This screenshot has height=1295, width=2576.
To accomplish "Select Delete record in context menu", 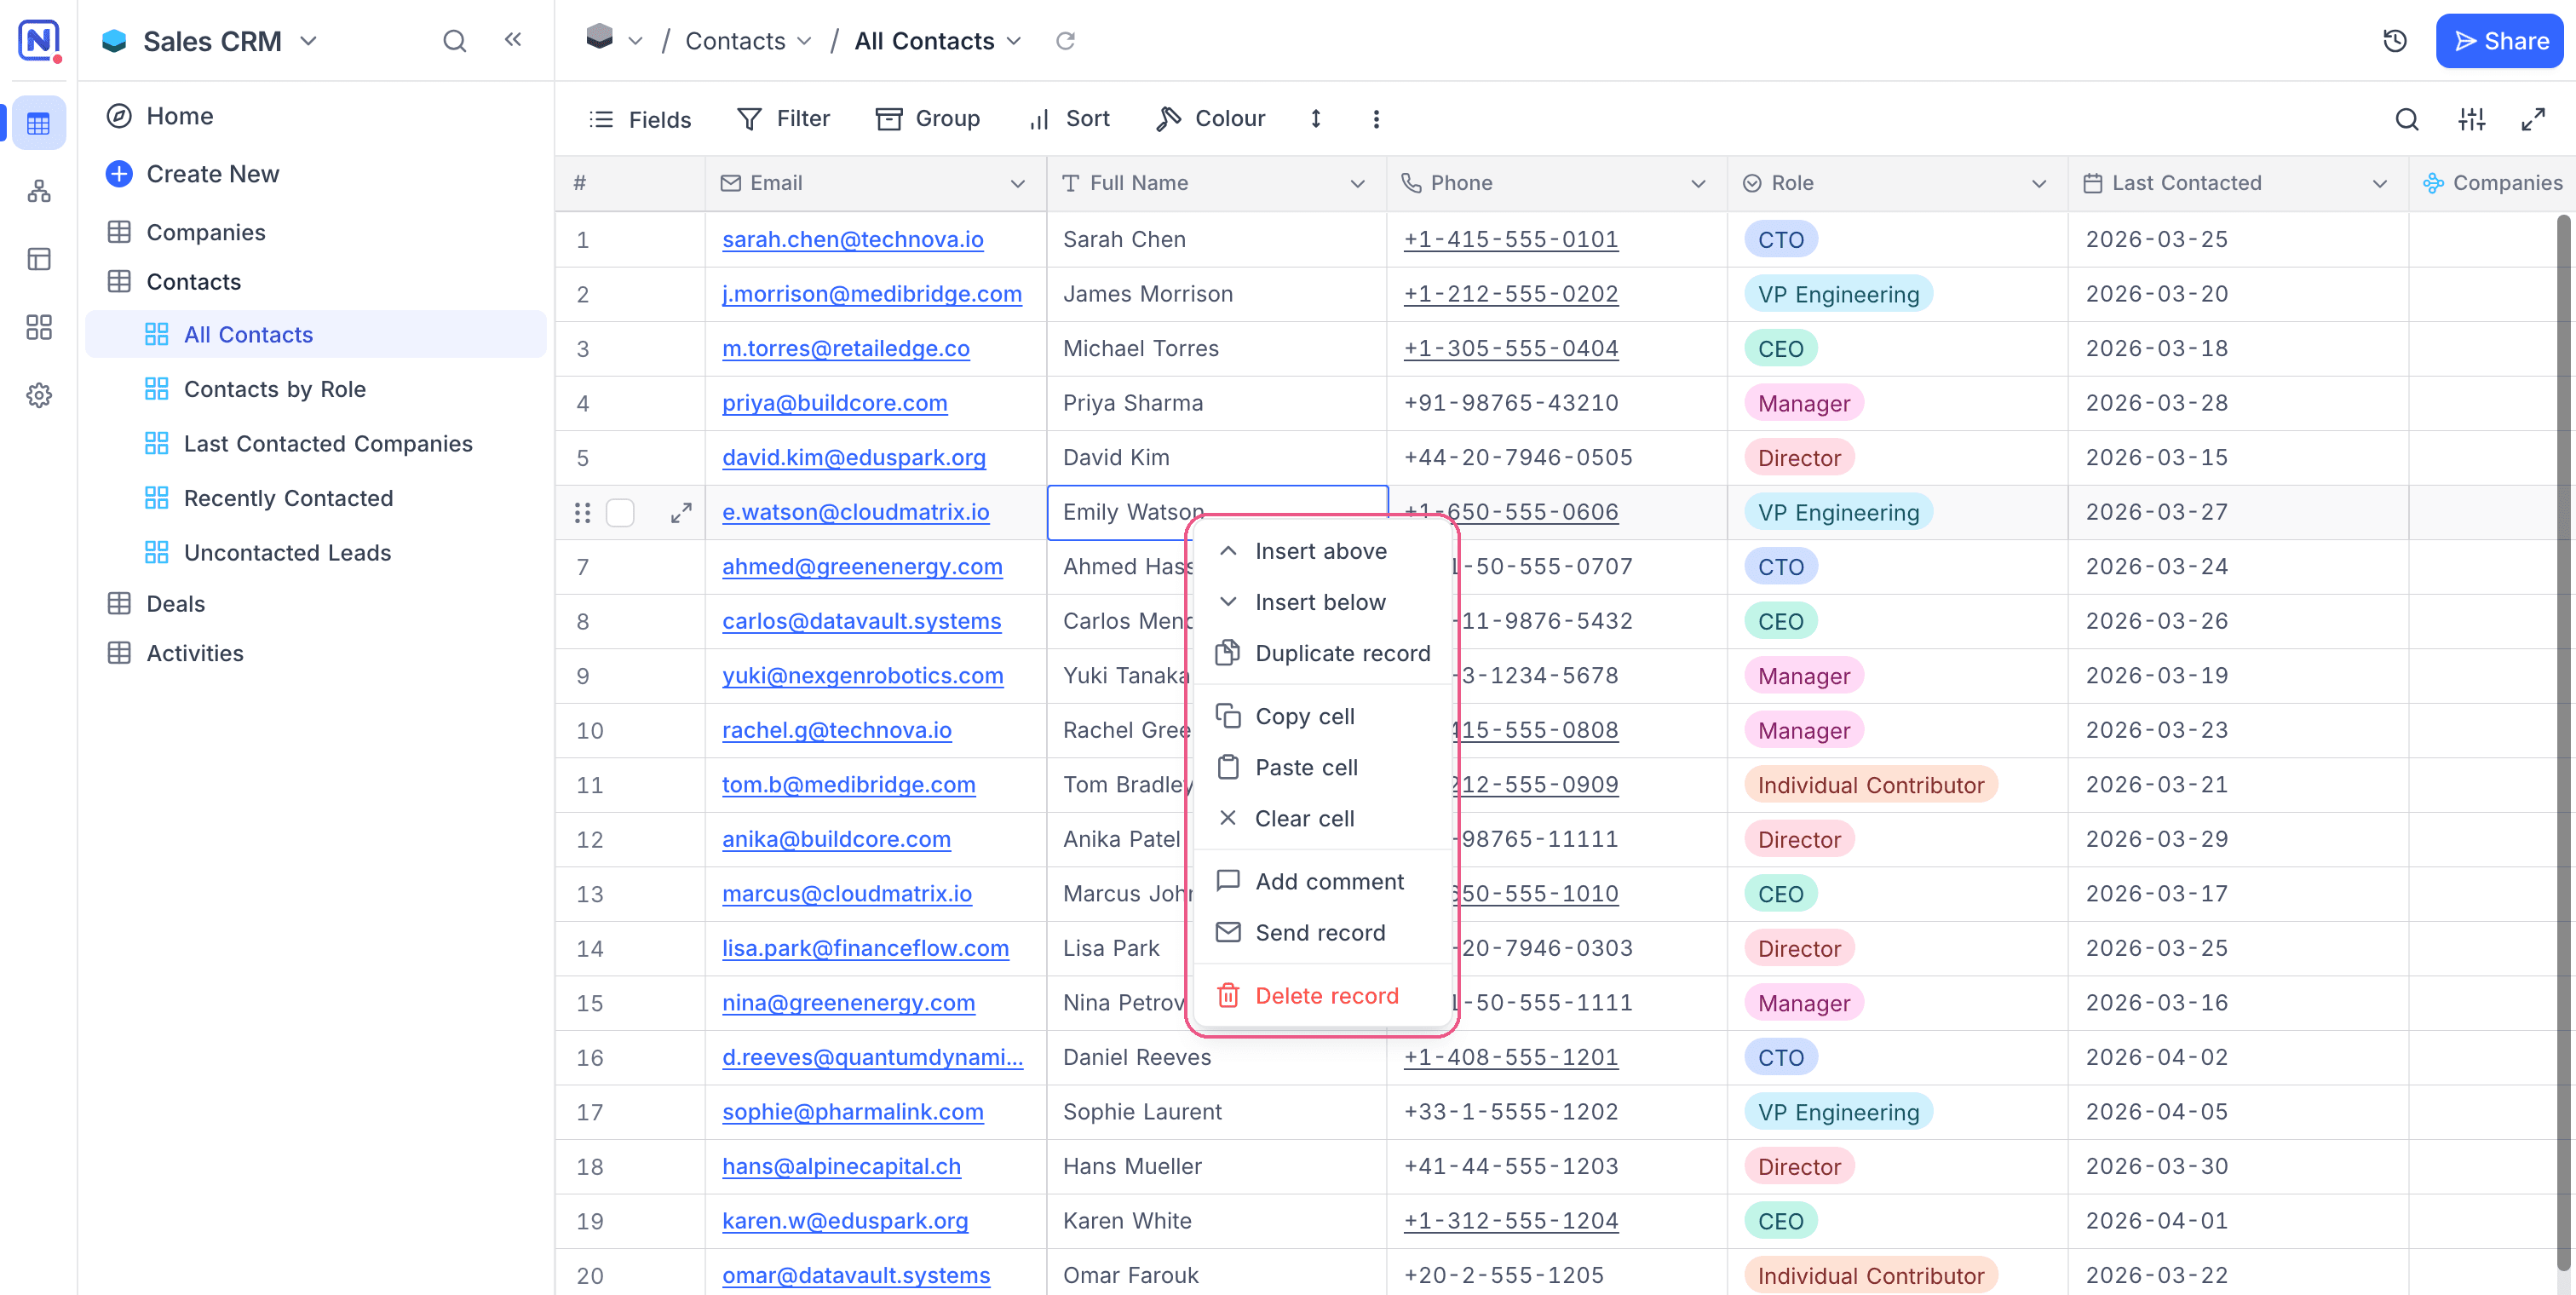I will (1322, 996).
